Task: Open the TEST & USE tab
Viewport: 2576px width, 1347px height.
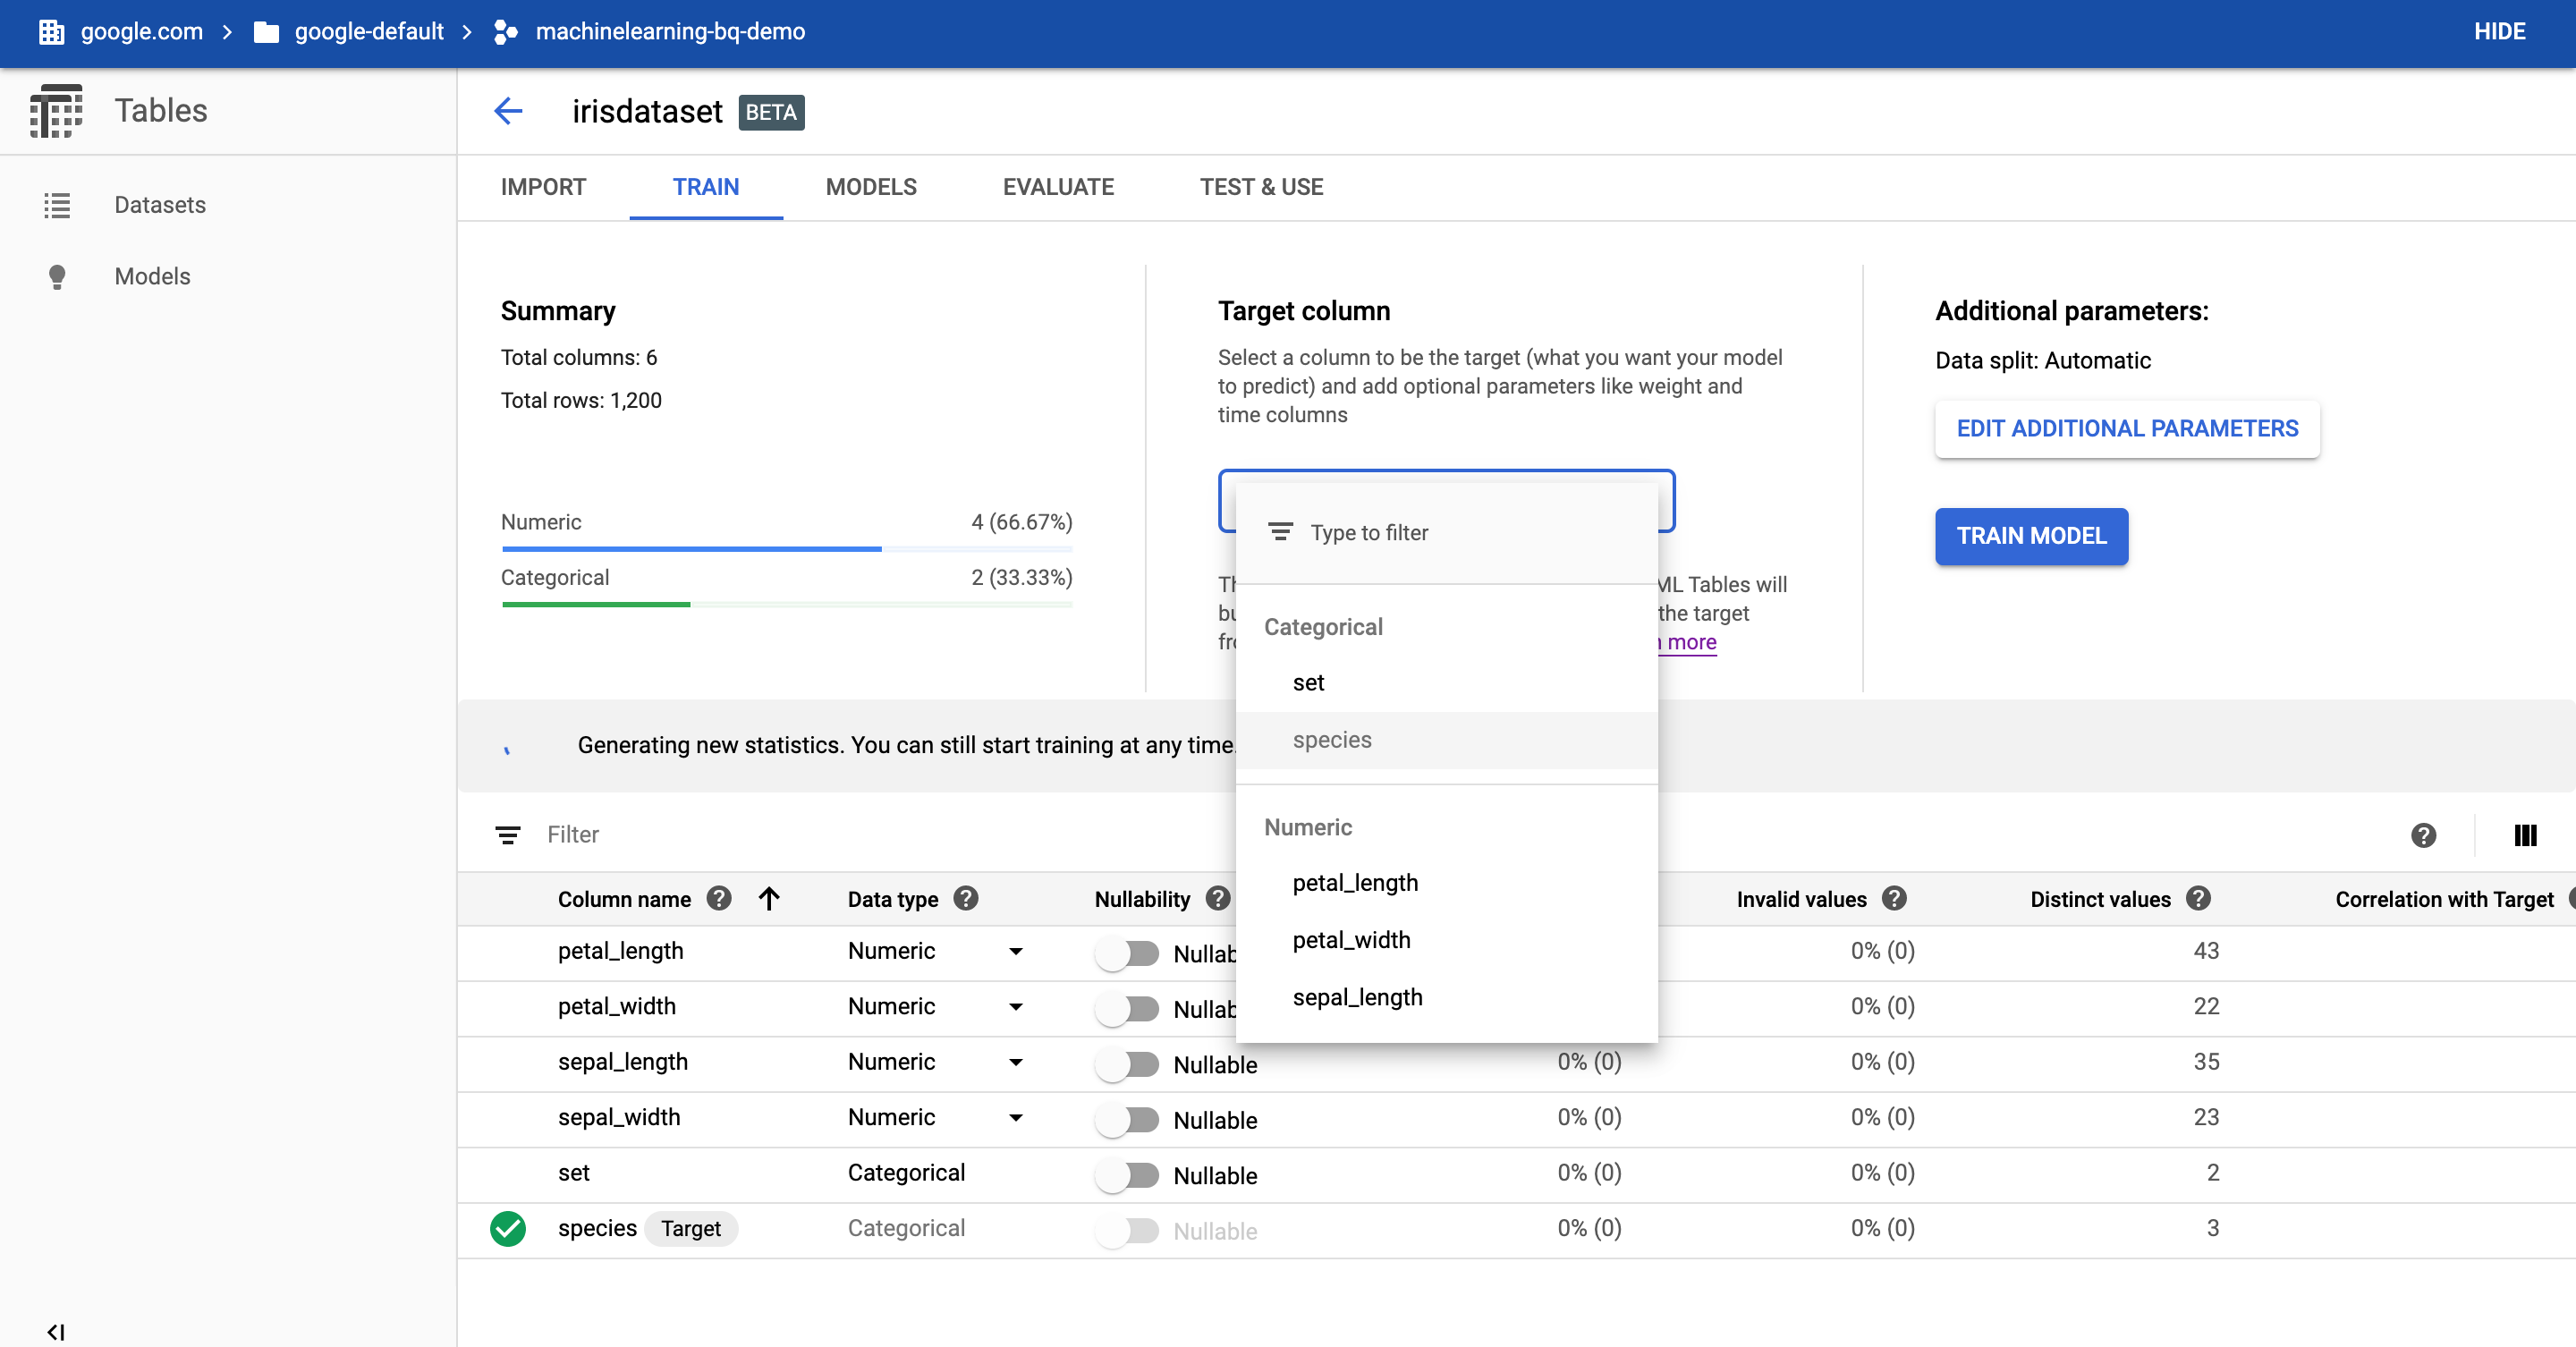Action: 1261,187
